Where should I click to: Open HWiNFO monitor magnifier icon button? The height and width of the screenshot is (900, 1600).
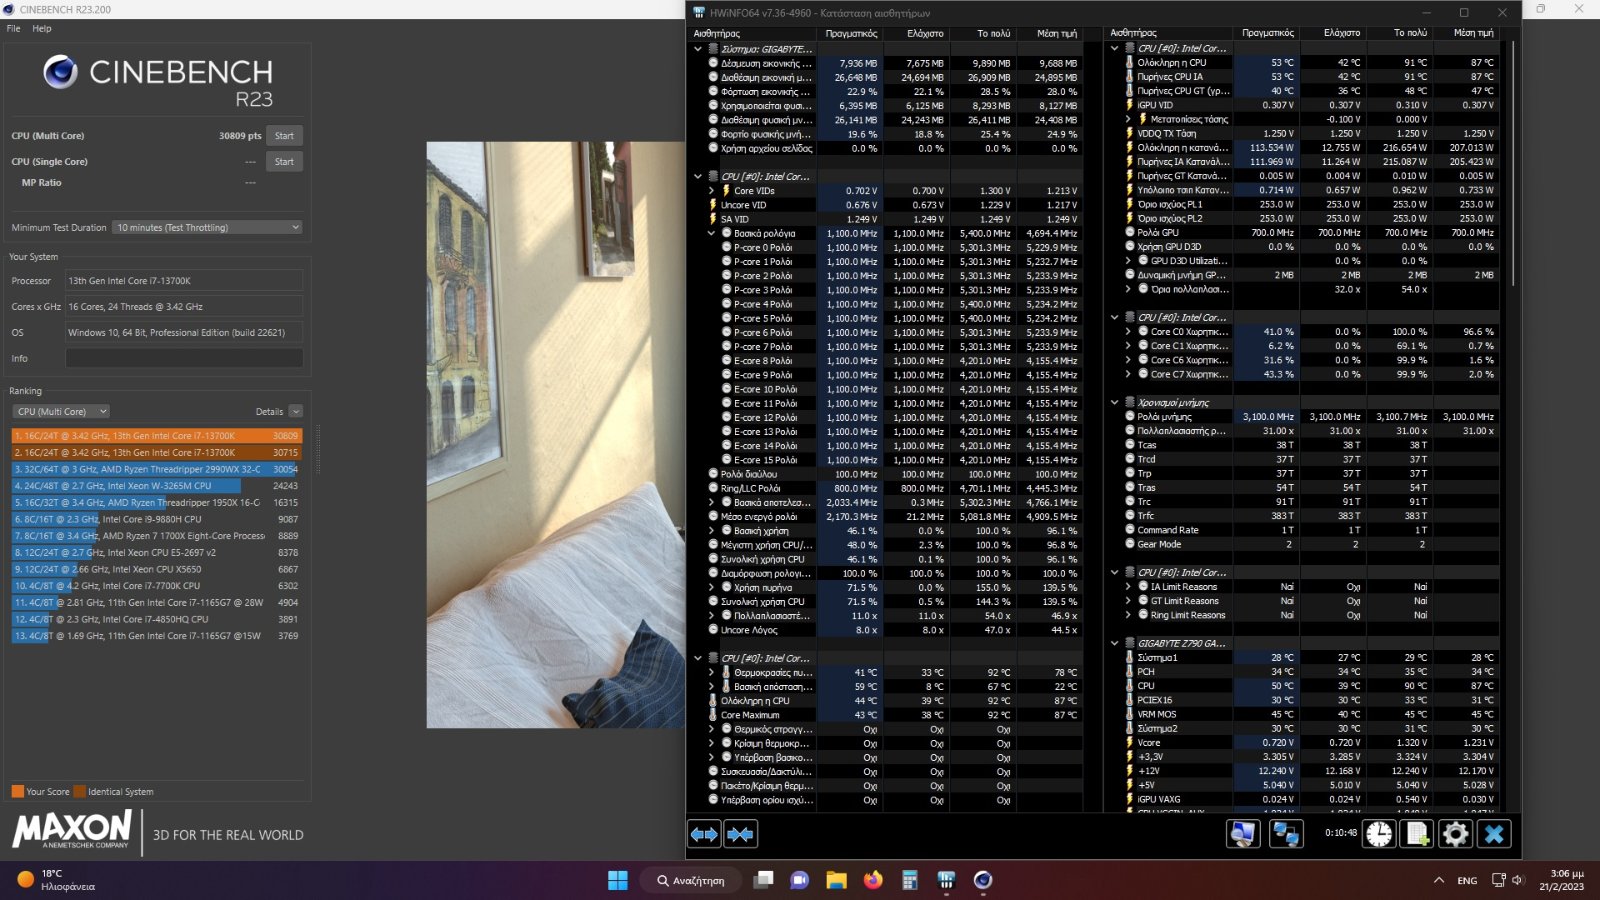tap(1243, 834)
